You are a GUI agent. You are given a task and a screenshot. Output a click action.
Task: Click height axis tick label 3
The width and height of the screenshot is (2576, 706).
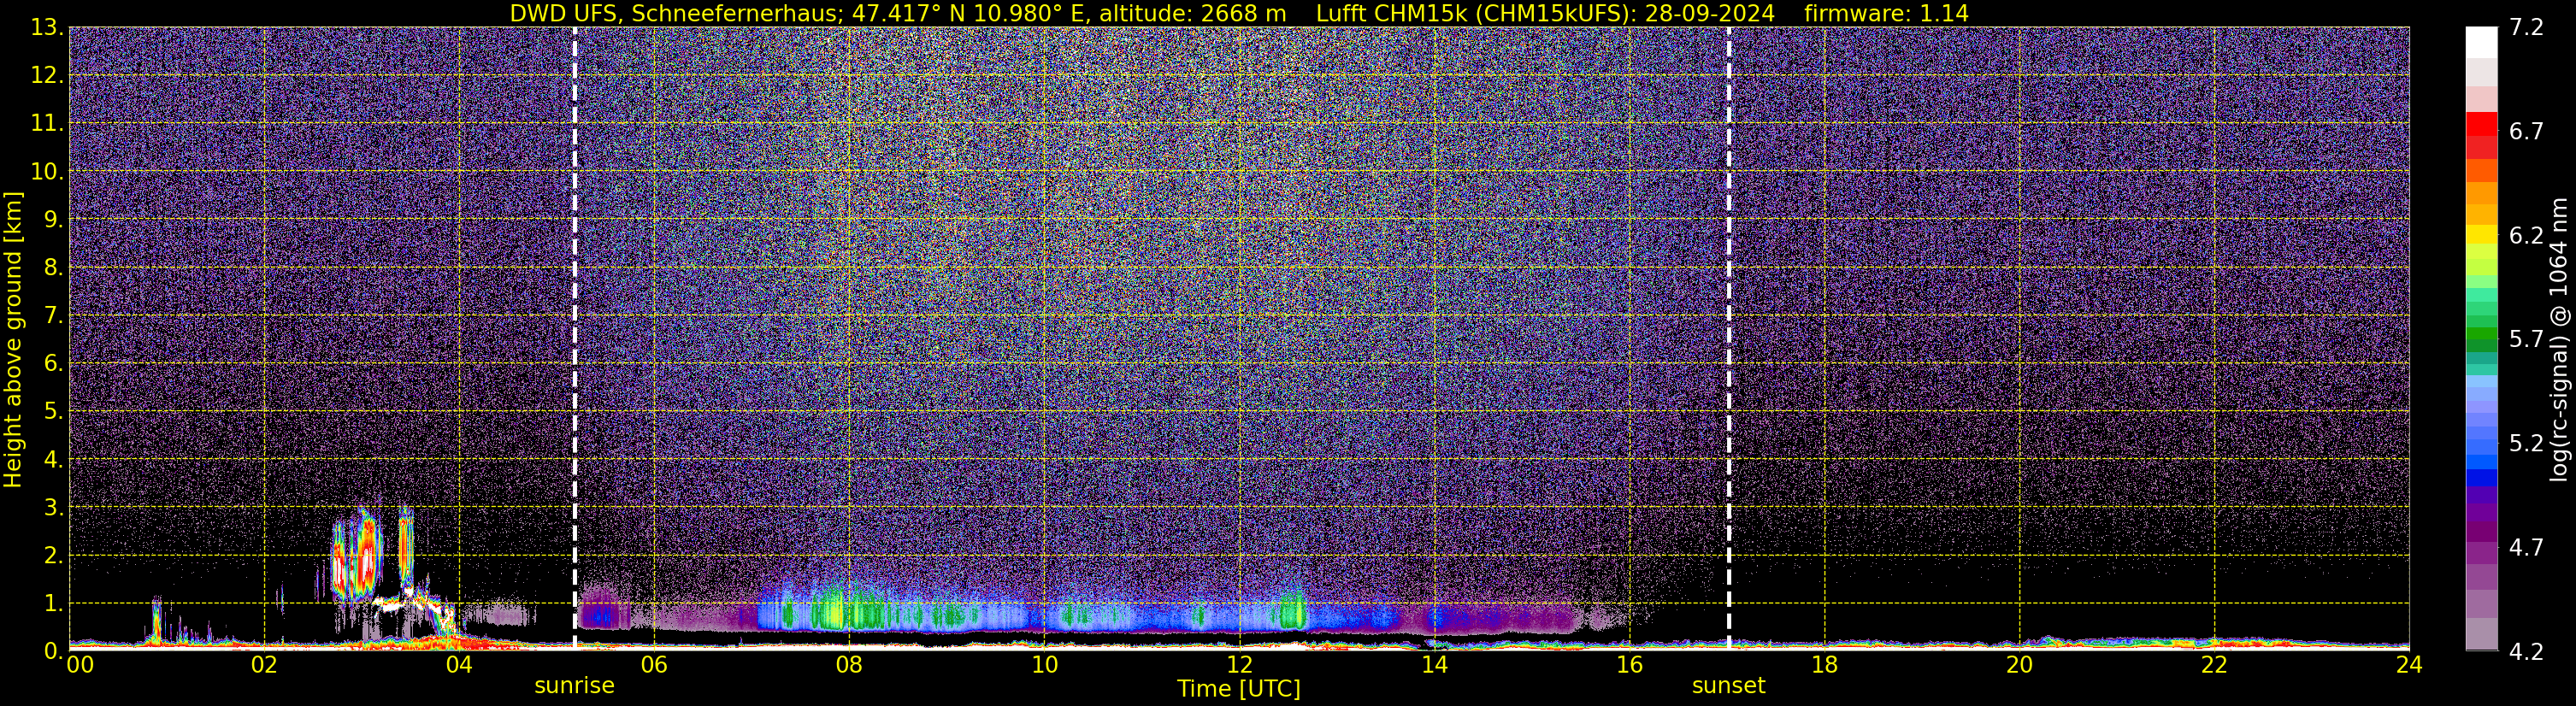(54, 507)
